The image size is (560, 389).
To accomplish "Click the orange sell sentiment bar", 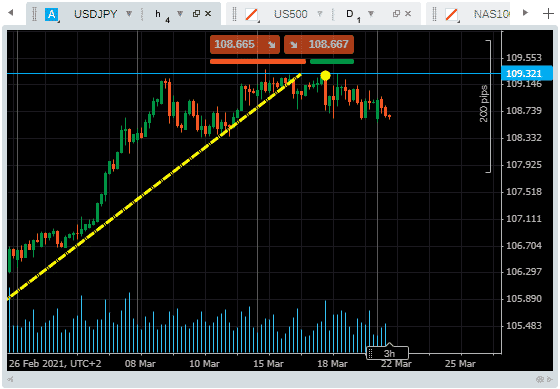I will point(258,61).
